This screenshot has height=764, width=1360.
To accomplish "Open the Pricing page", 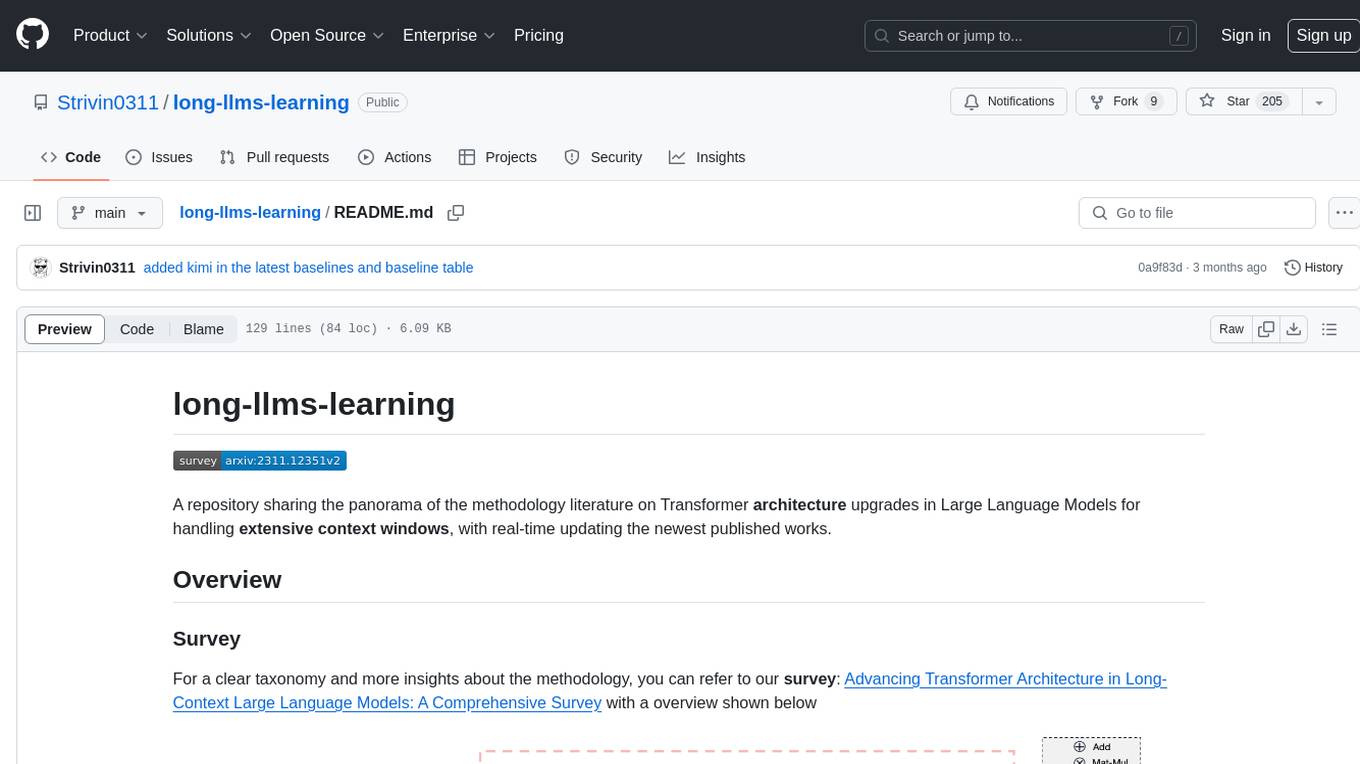I will [x=539, y=35].
